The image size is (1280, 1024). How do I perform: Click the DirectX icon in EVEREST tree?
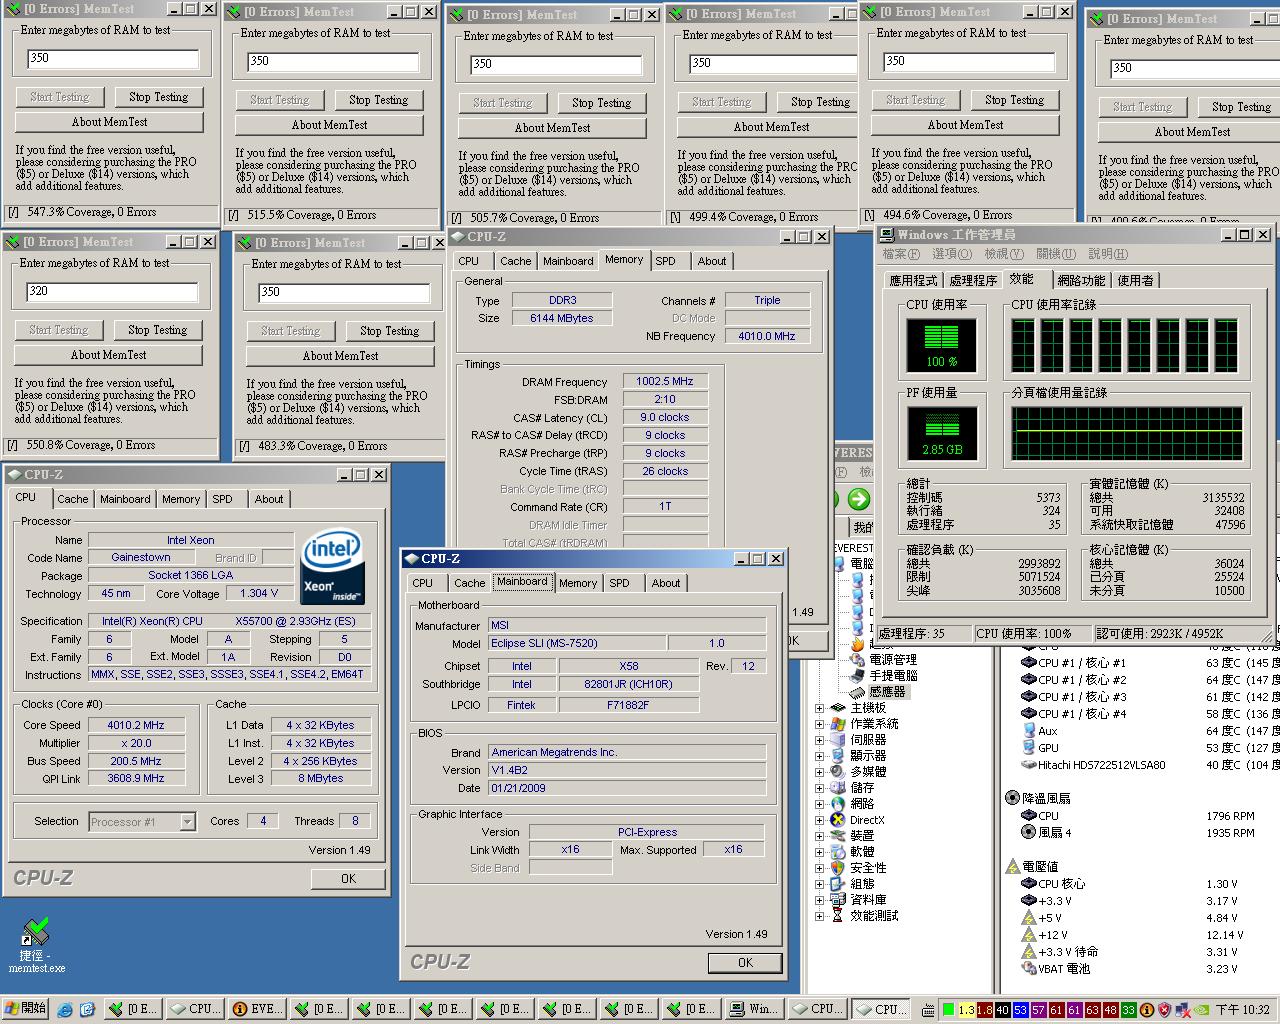tap(836, 820)
